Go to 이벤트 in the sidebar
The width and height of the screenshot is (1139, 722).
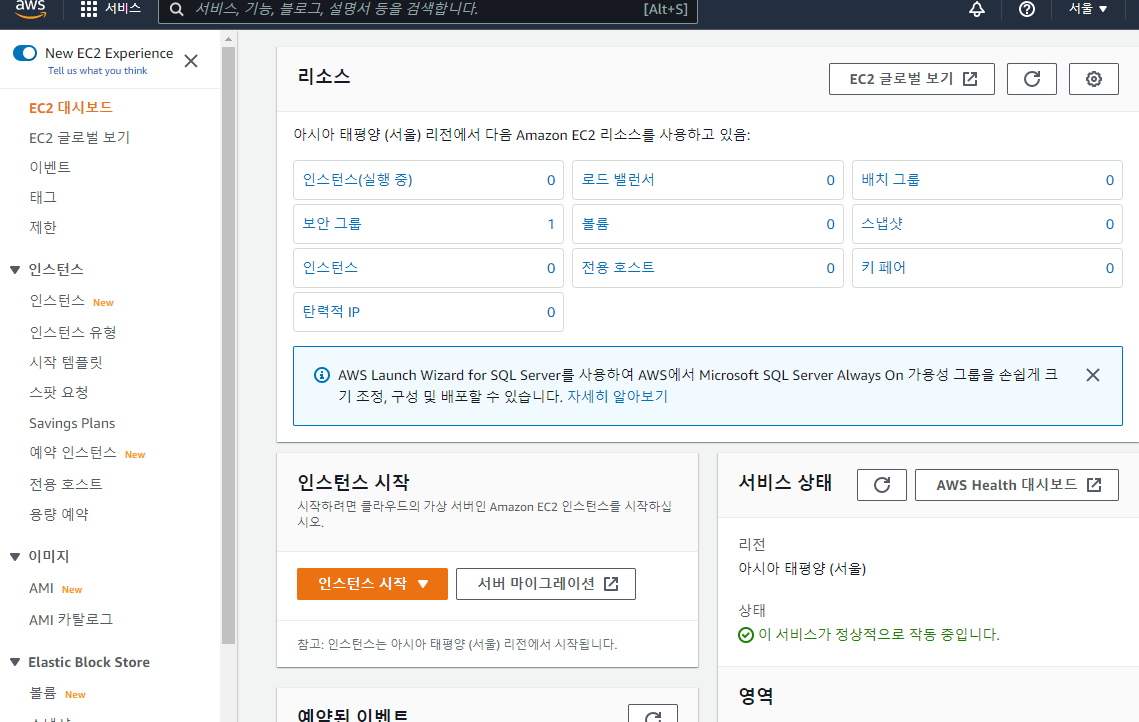pyautogui.click(x=49, y=167)
